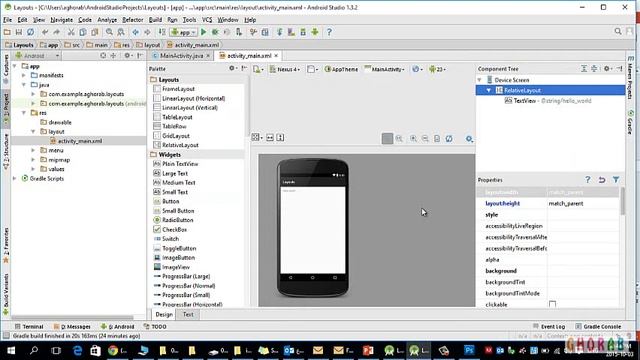
Task: Expand layout height toggle in preview toolbar
Action: tap(280, 138)
